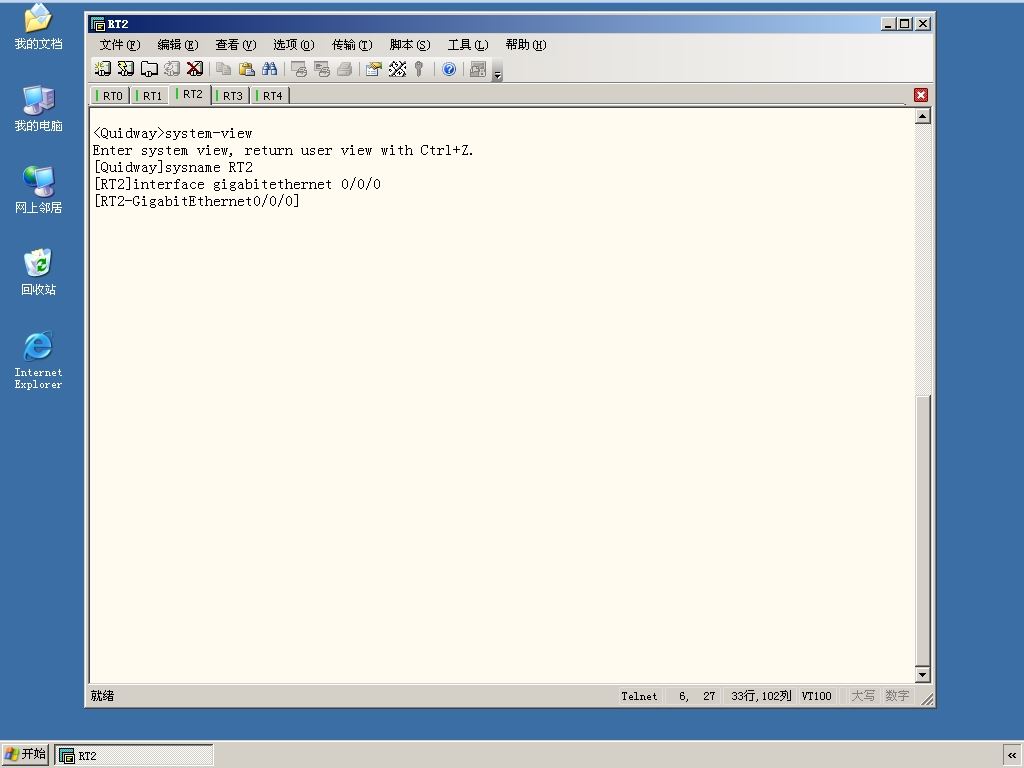
Task: Click the 'sysname RT2' terminal line
Action: tap(173, 167)
